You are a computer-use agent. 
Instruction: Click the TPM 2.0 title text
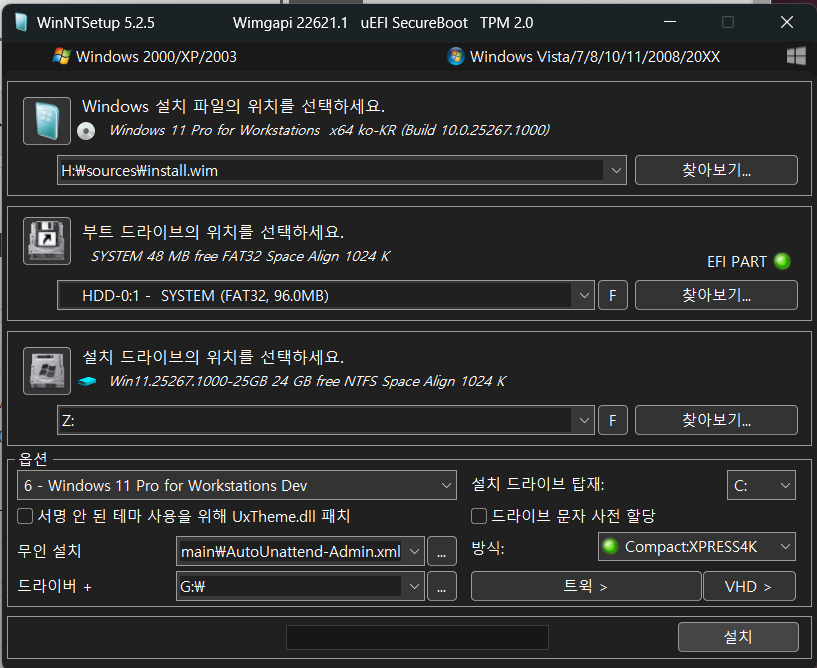point(506,23)
